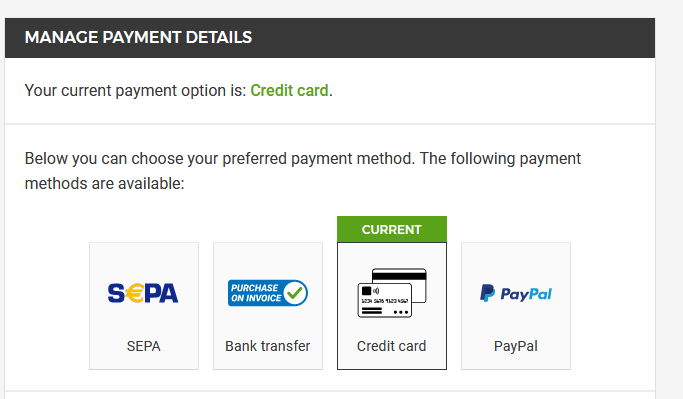
Task: Click the yellow euro symbol in SEPA logo
Action: (x=135, y=293)
